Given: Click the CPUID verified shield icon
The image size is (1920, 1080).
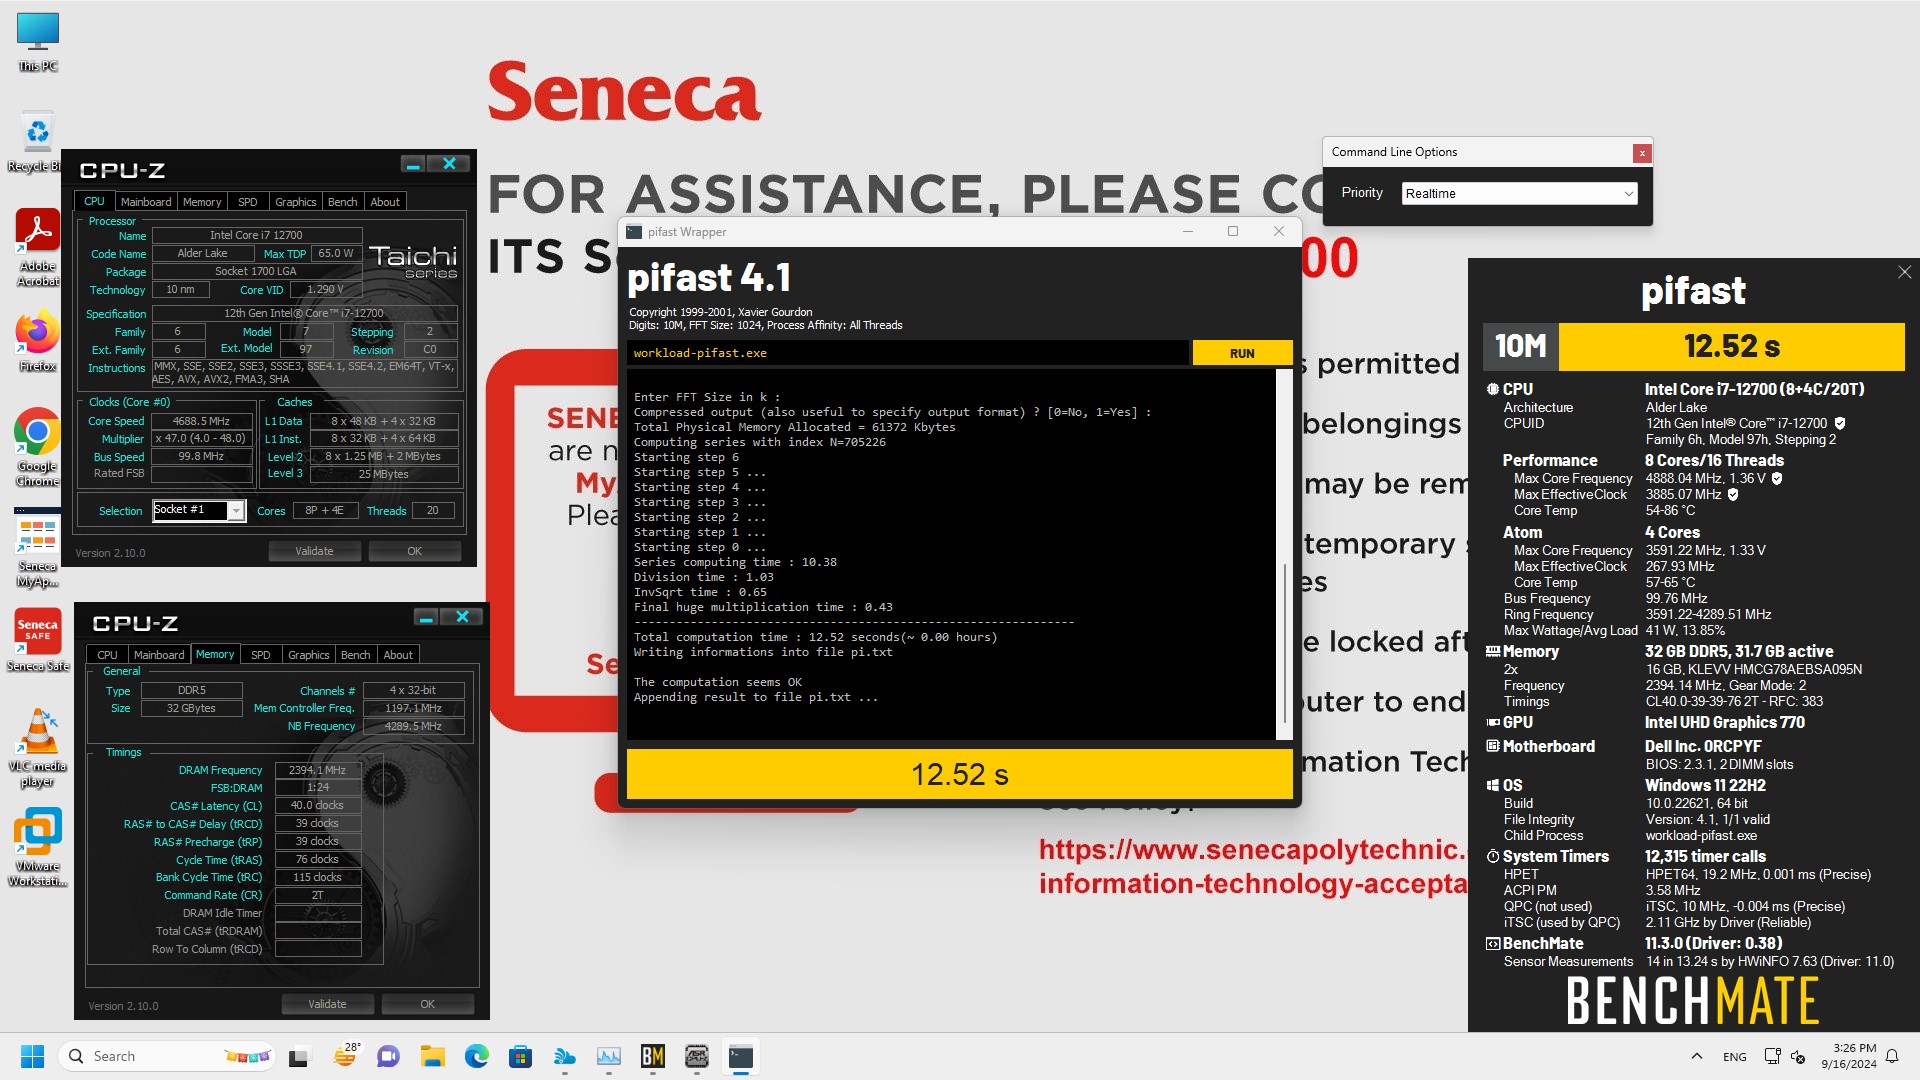Looking at the screenshot, I should coord(1840,423).
